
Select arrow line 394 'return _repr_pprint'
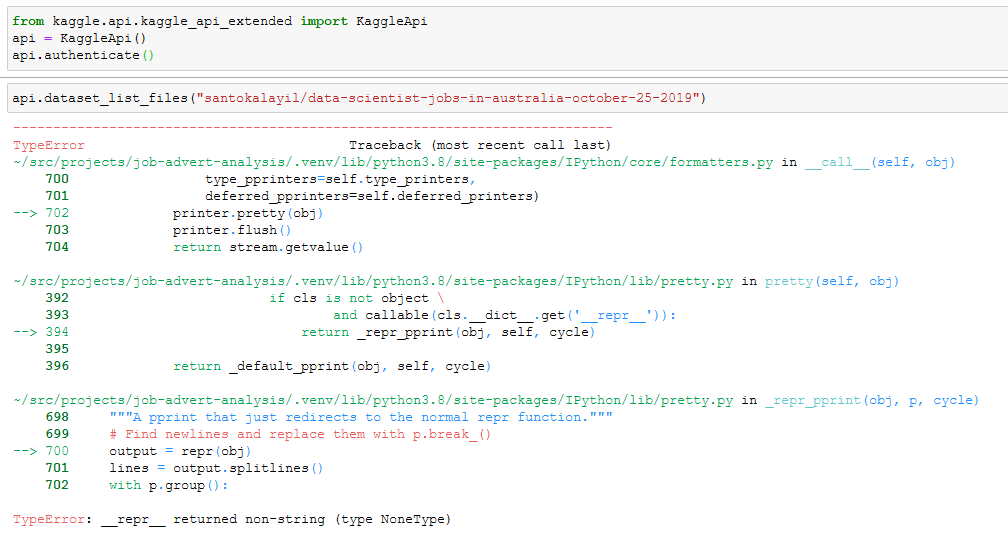click(x=447, y=332)
